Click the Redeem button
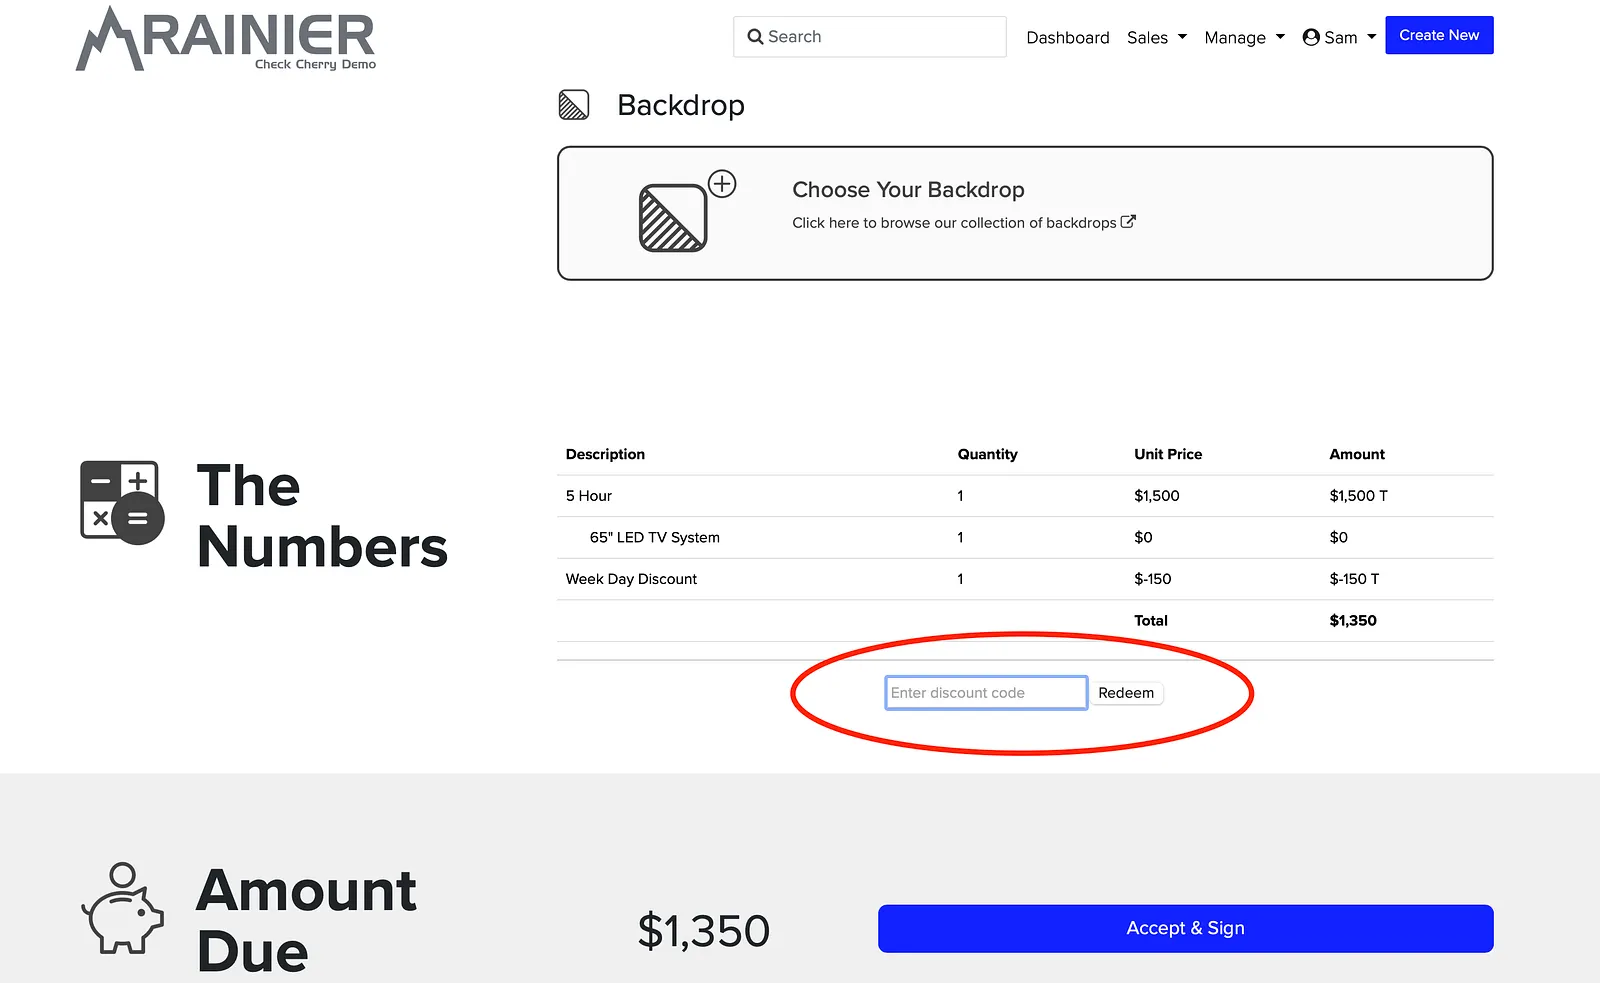This screenshot has width=1600, height=983. [x=1126, y=693]
